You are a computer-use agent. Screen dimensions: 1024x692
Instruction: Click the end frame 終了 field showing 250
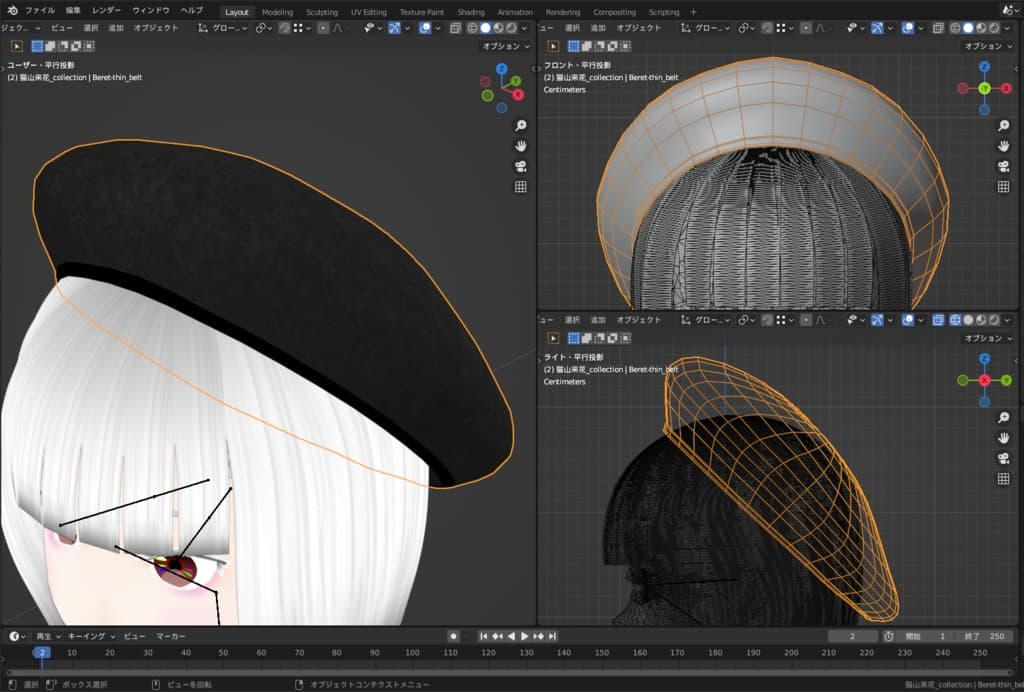[x=984, y=636]
